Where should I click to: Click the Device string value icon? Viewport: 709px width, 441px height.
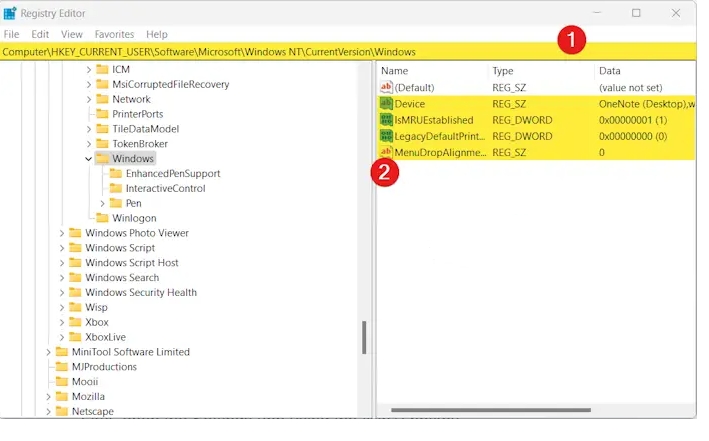click(386, 104)
